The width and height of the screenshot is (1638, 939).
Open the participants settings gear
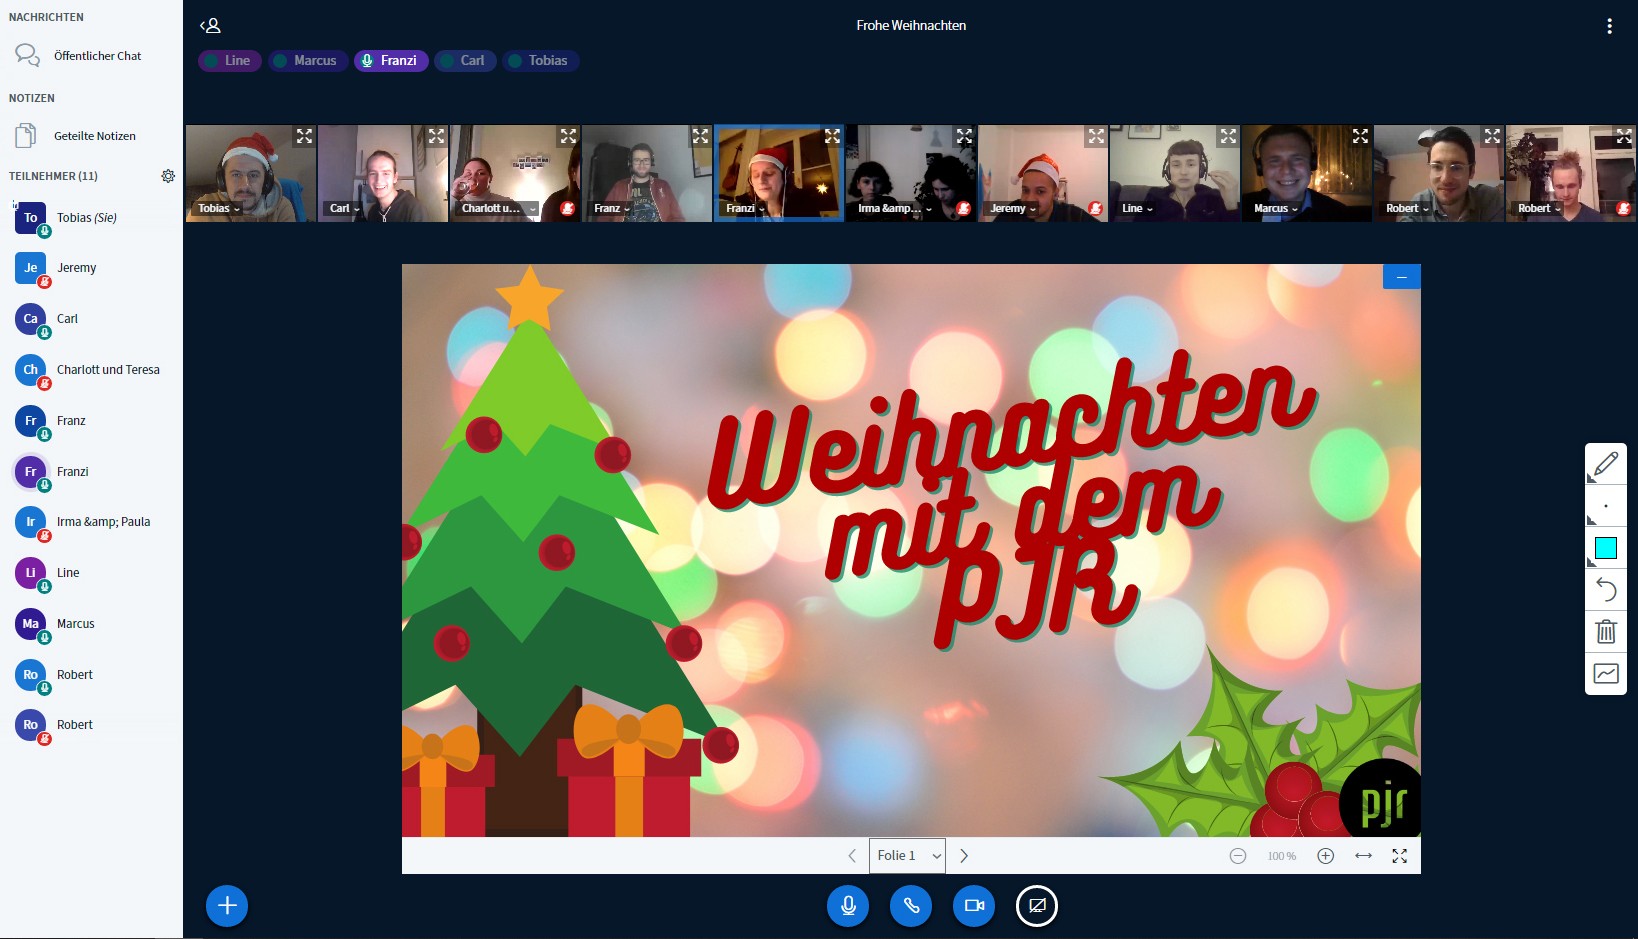tap(168, 176)
